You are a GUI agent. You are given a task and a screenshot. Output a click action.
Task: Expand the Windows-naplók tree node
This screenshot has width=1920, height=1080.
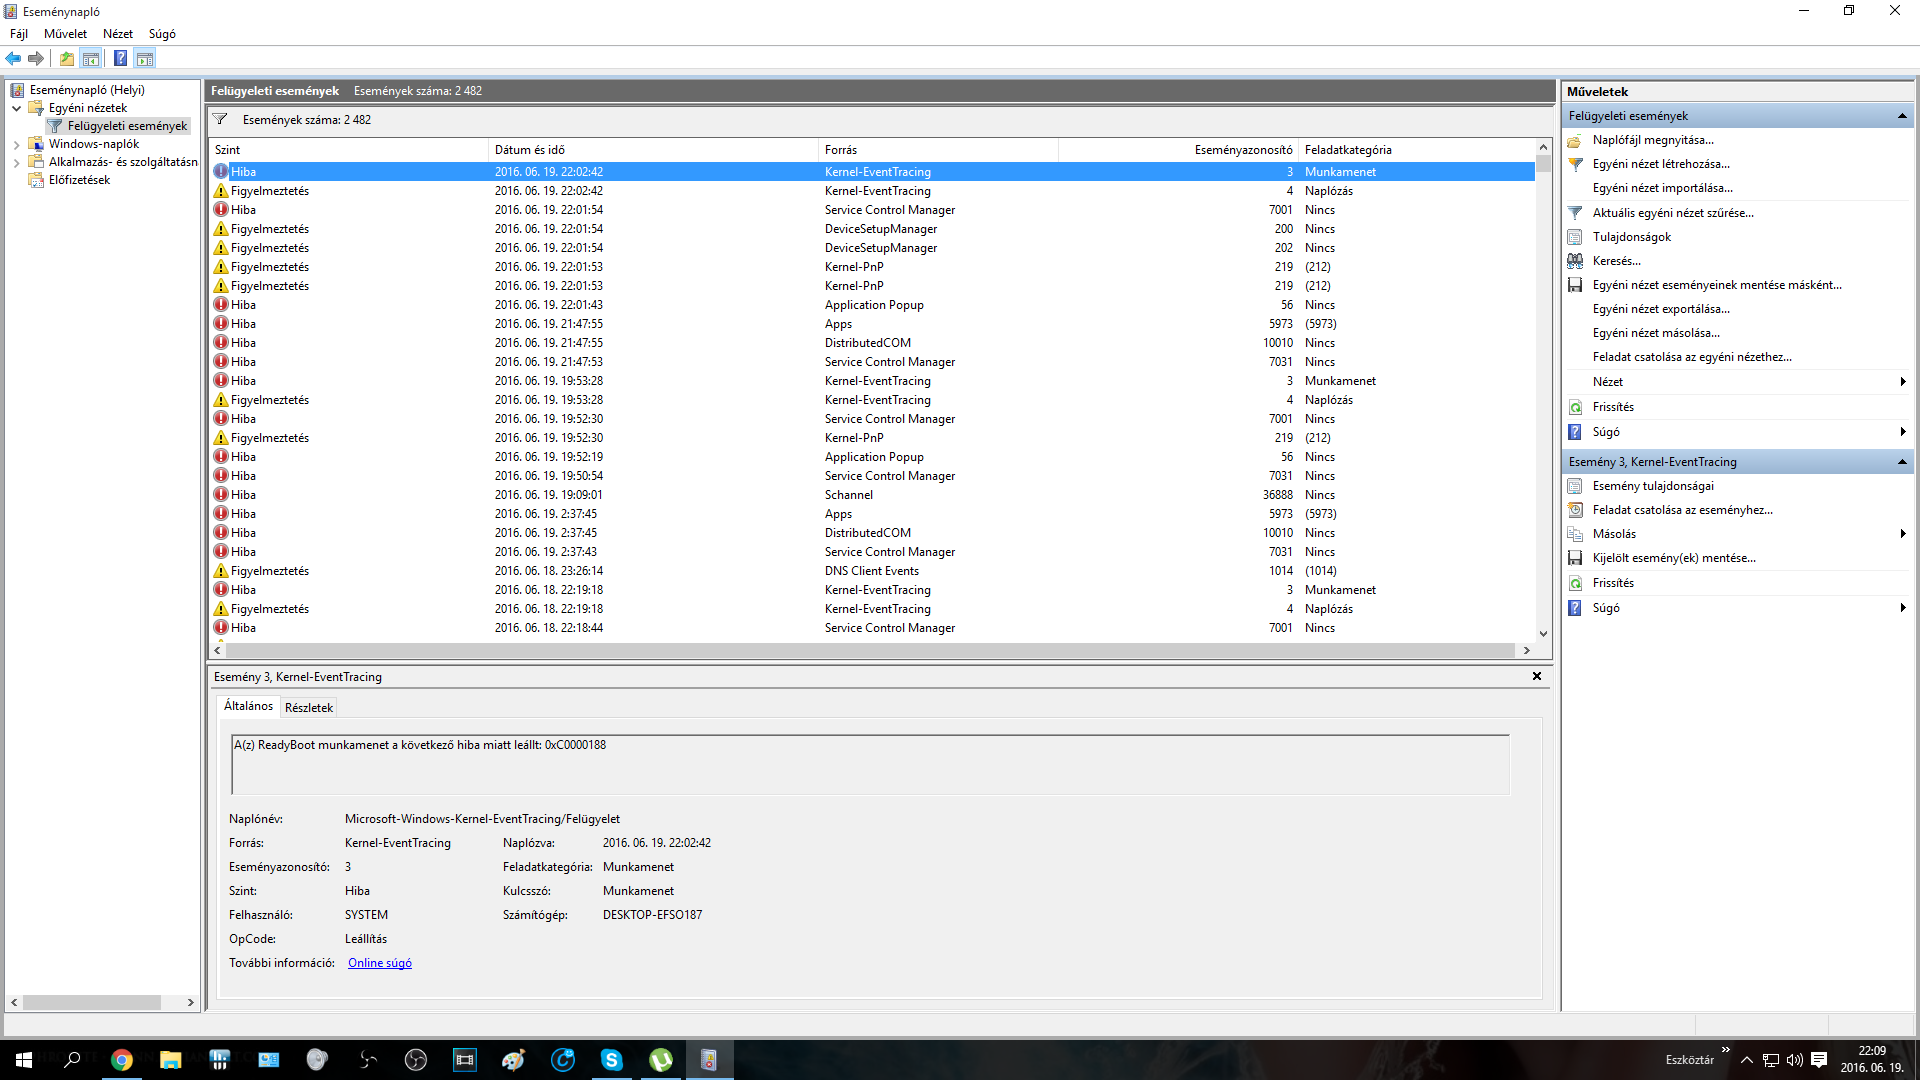(x=16, y=144)
